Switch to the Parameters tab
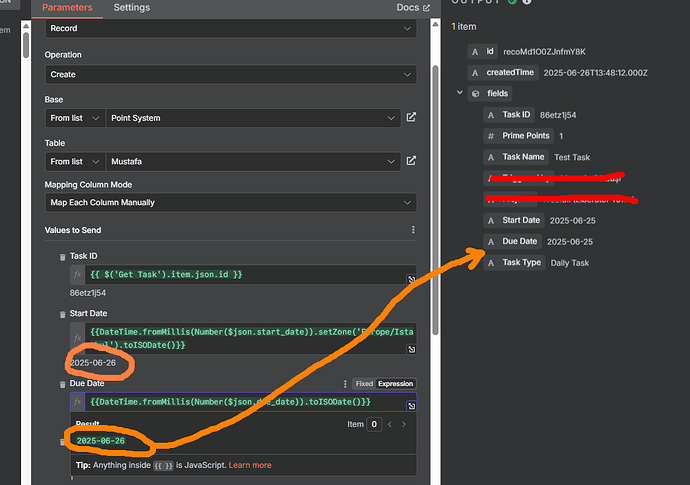Screen dimensions: 690x485 (67, 7)
